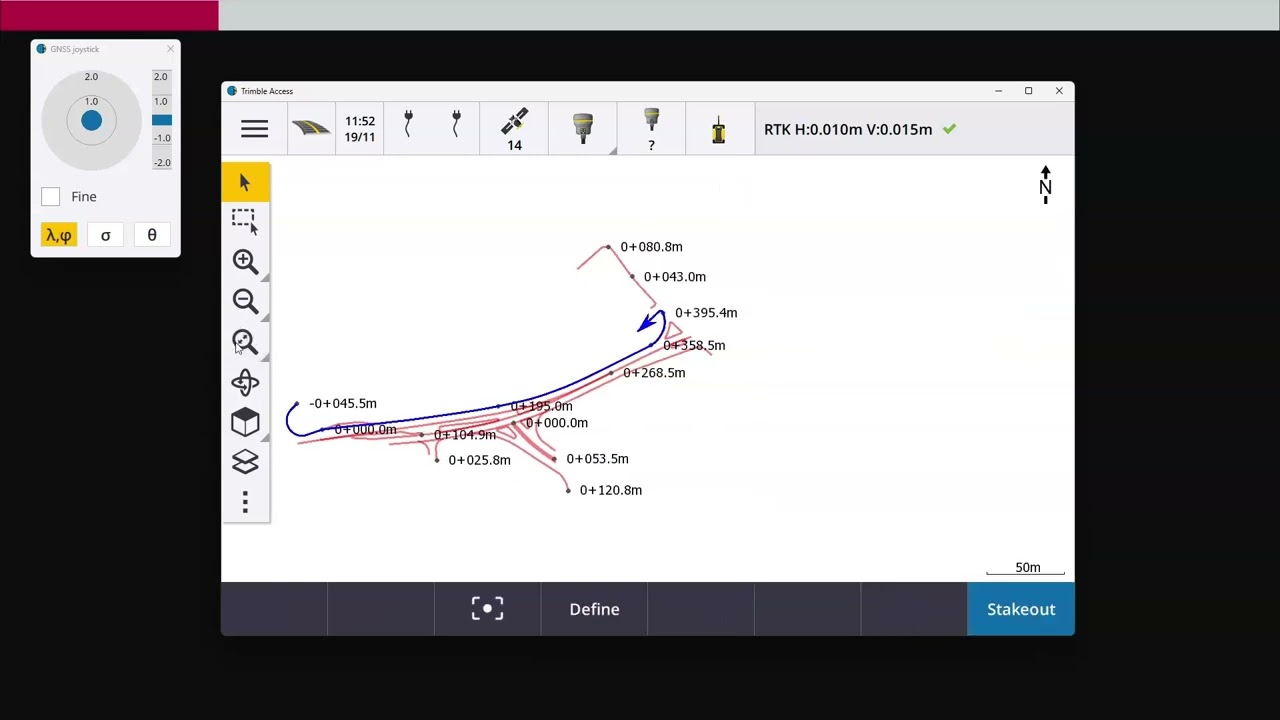Enable the Fine checkbox in GNSS joystick
This screenshot has width=1280, height=720.
click(51, 197)
